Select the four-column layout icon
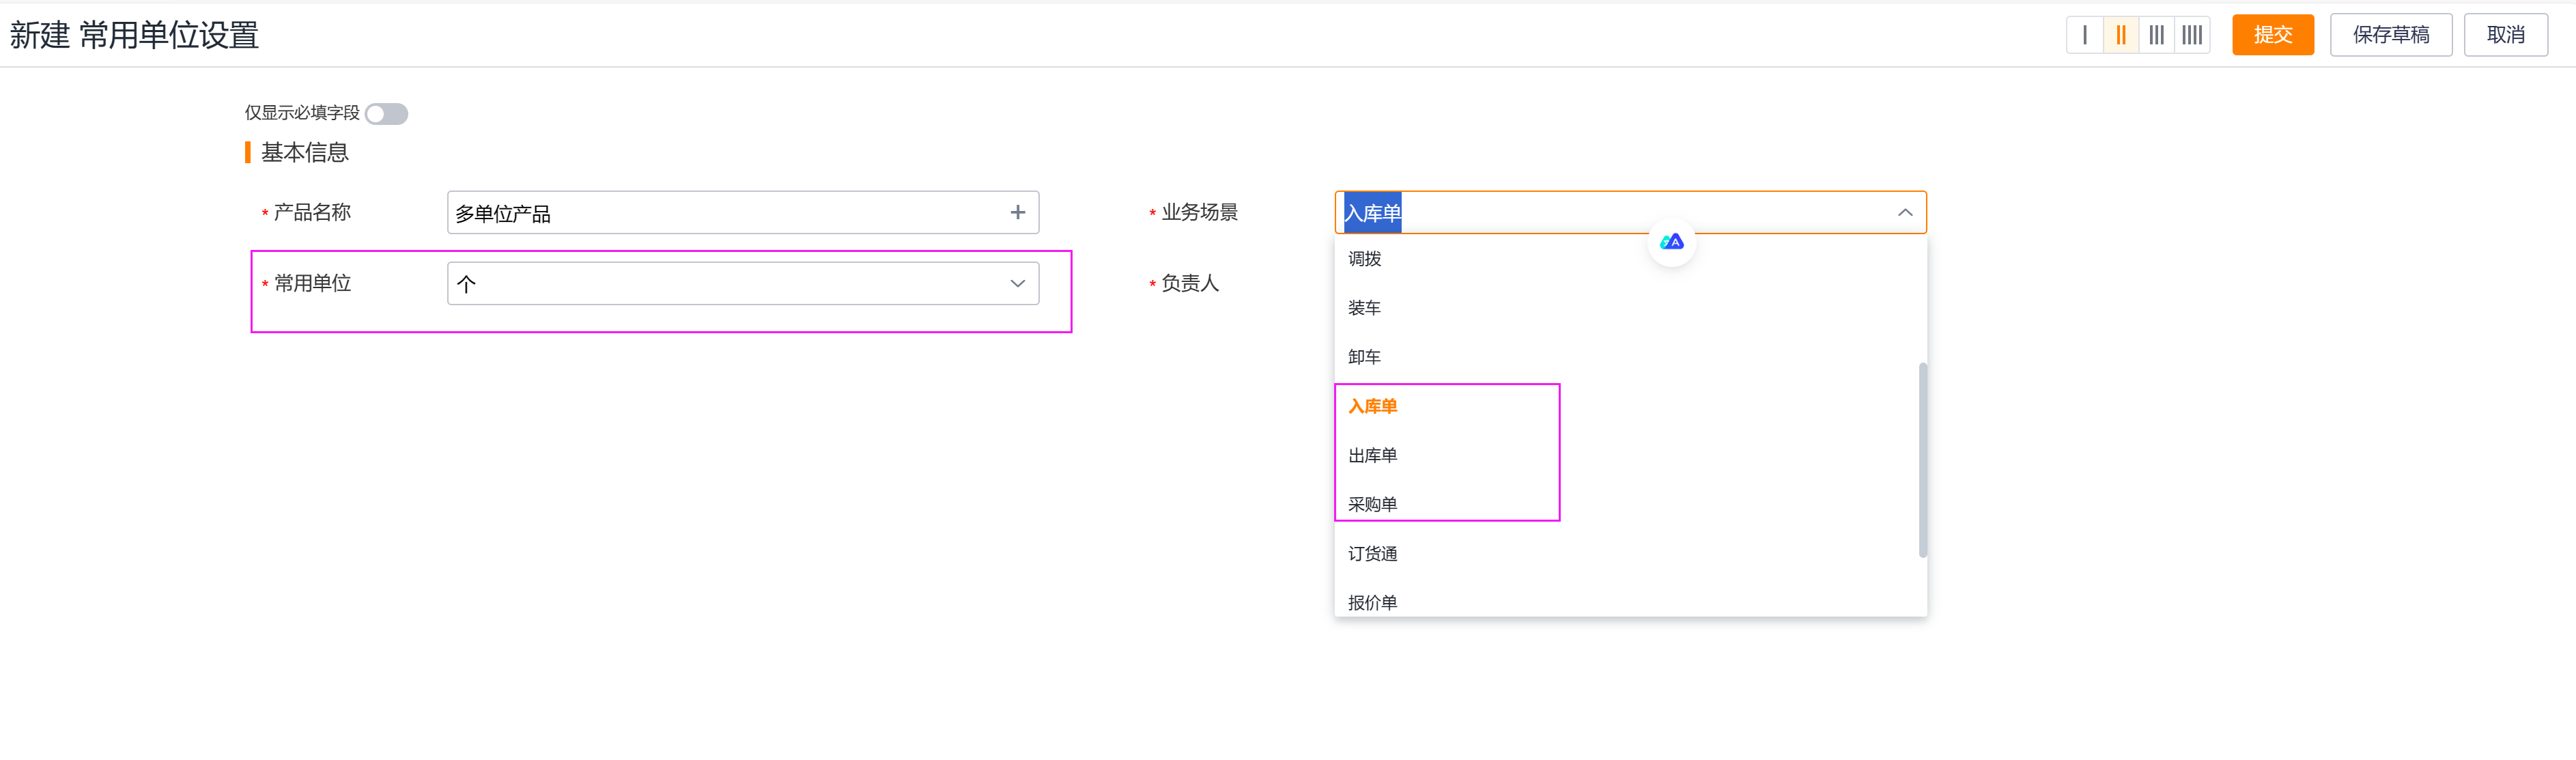The height and width of the screenshot is (760, 2576). pyautogui.click(x=2192, y=35)
